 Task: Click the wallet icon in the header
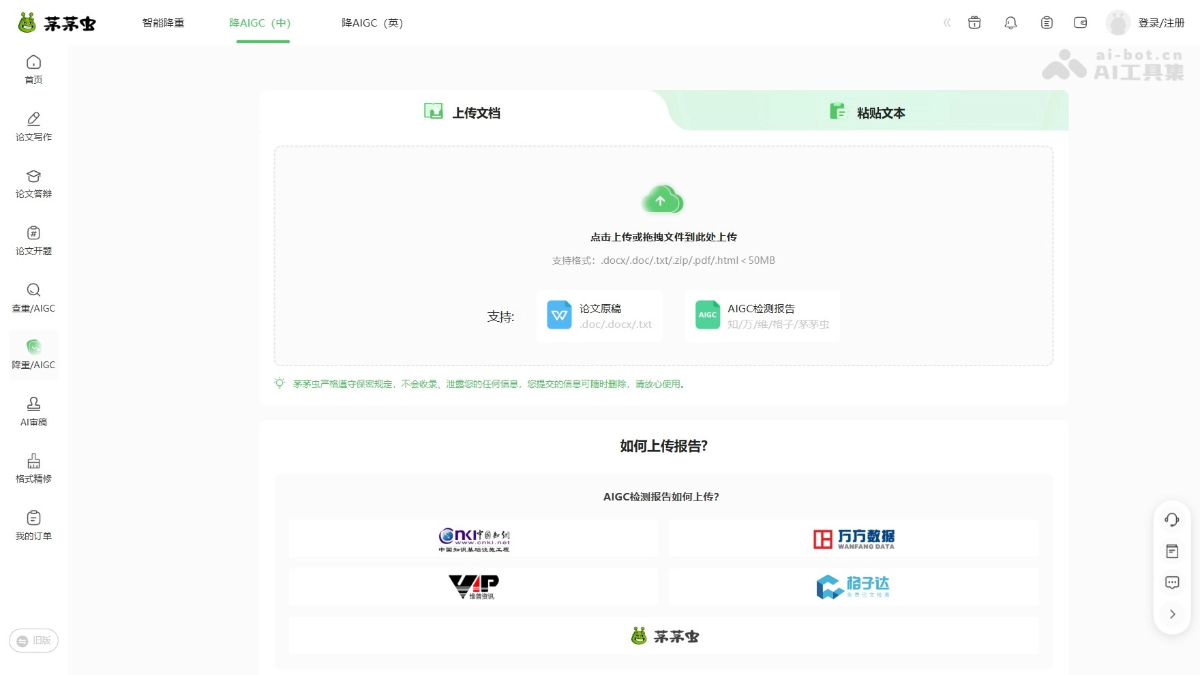[x=1082, y=22]
